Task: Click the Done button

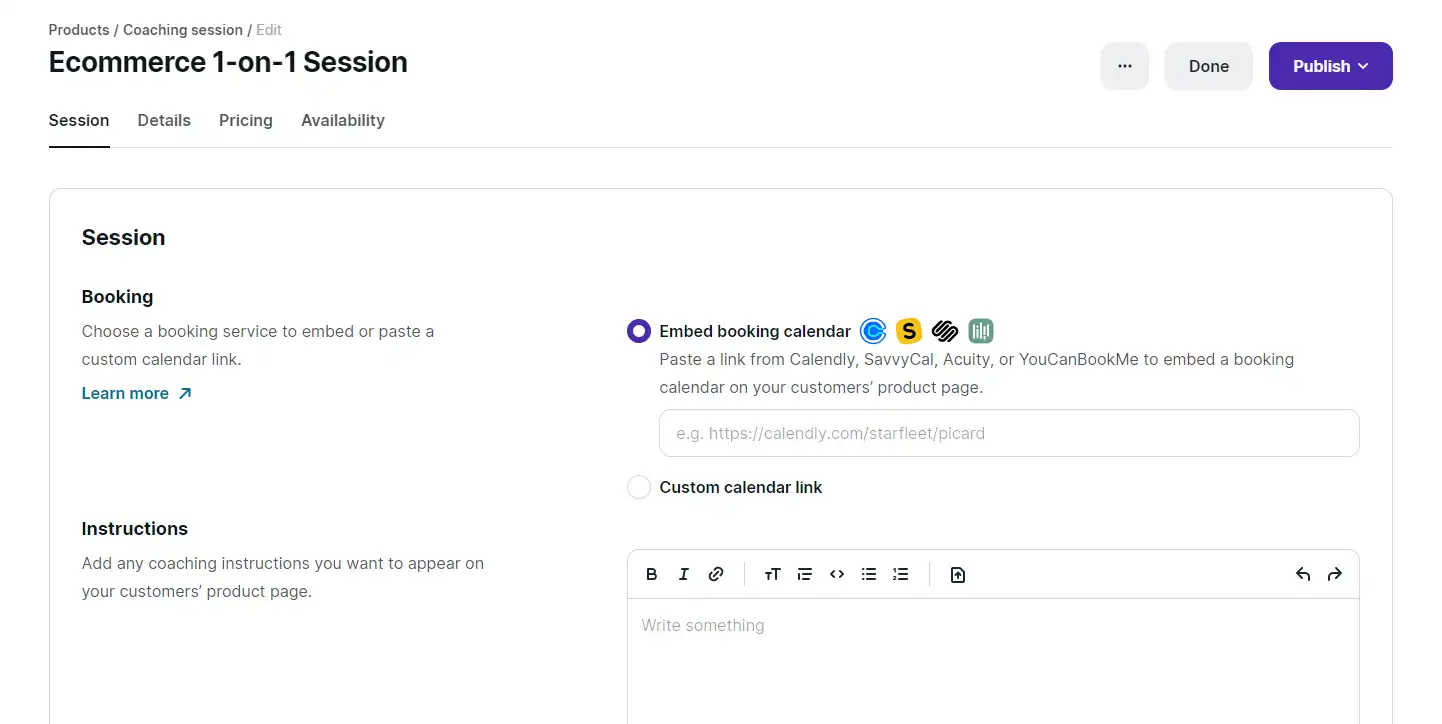Action: click(x=1209, y=66)
